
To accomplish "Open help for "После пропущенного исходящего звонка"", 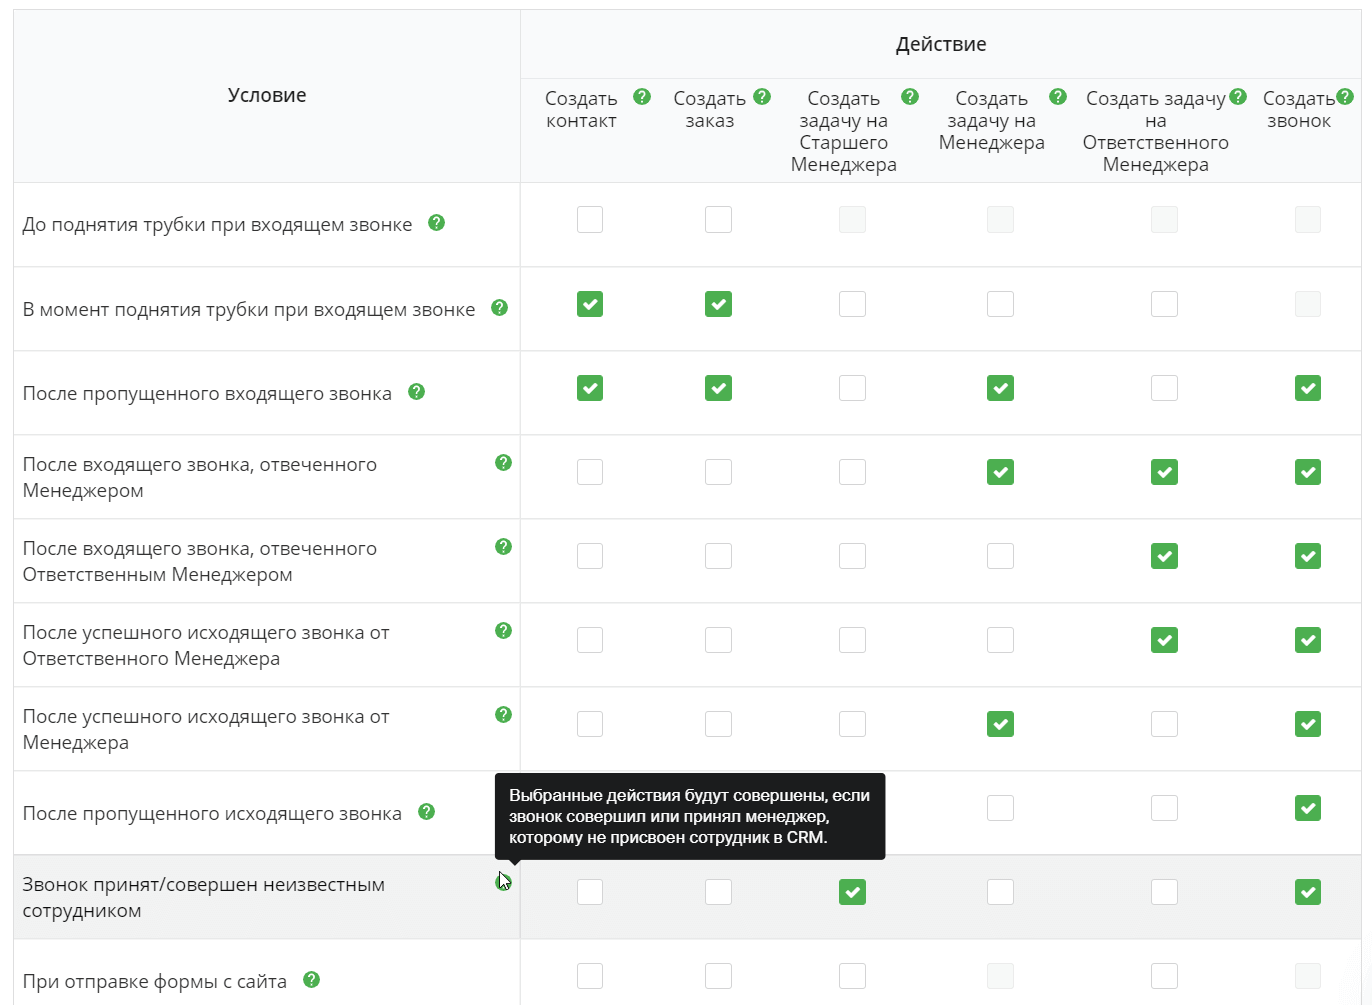I will (426, 812).
